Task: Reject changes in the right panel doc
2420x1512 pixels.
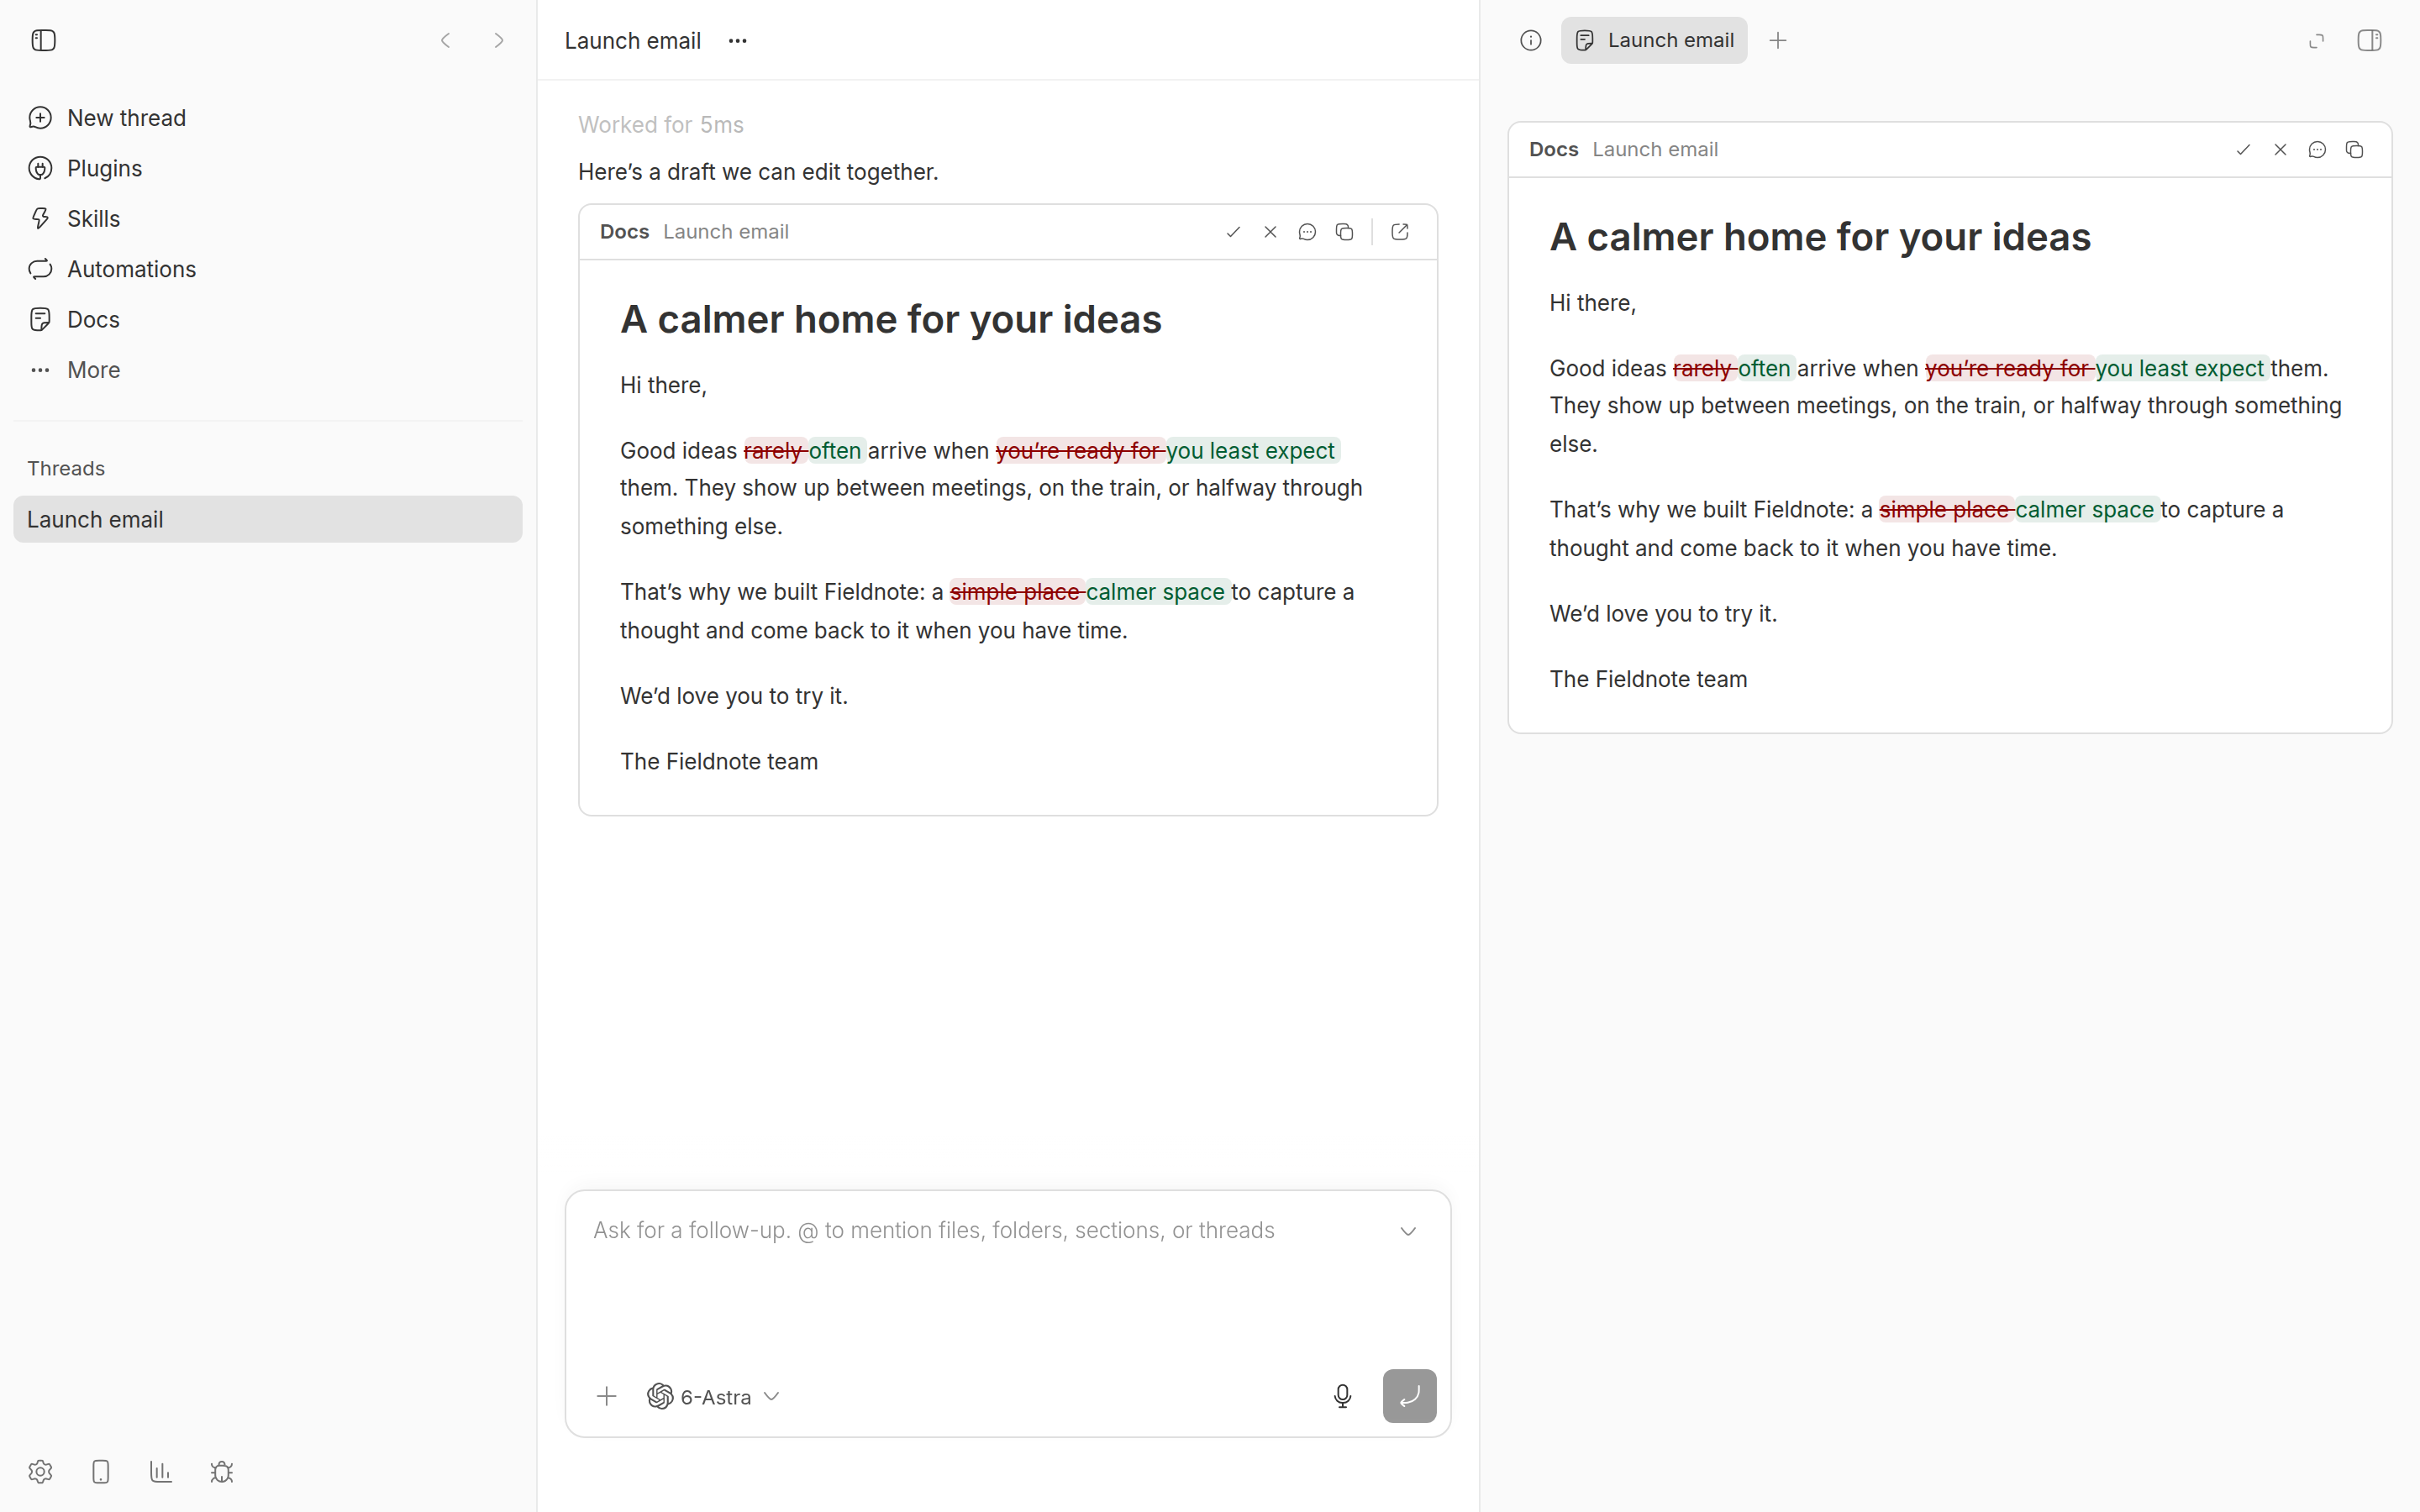Action: coord(2280,150)
